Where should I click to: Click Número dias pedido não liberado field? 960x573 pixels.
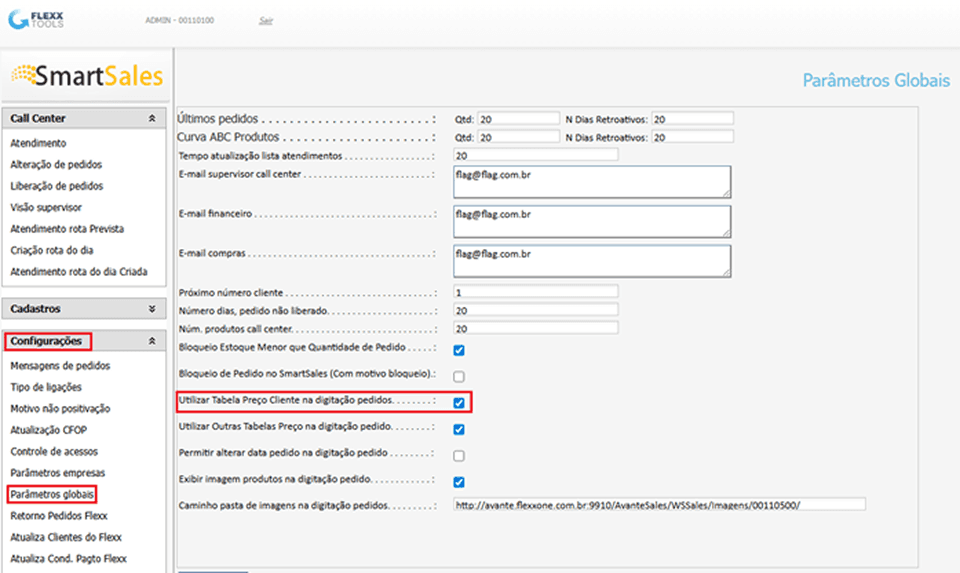point(536,310)
